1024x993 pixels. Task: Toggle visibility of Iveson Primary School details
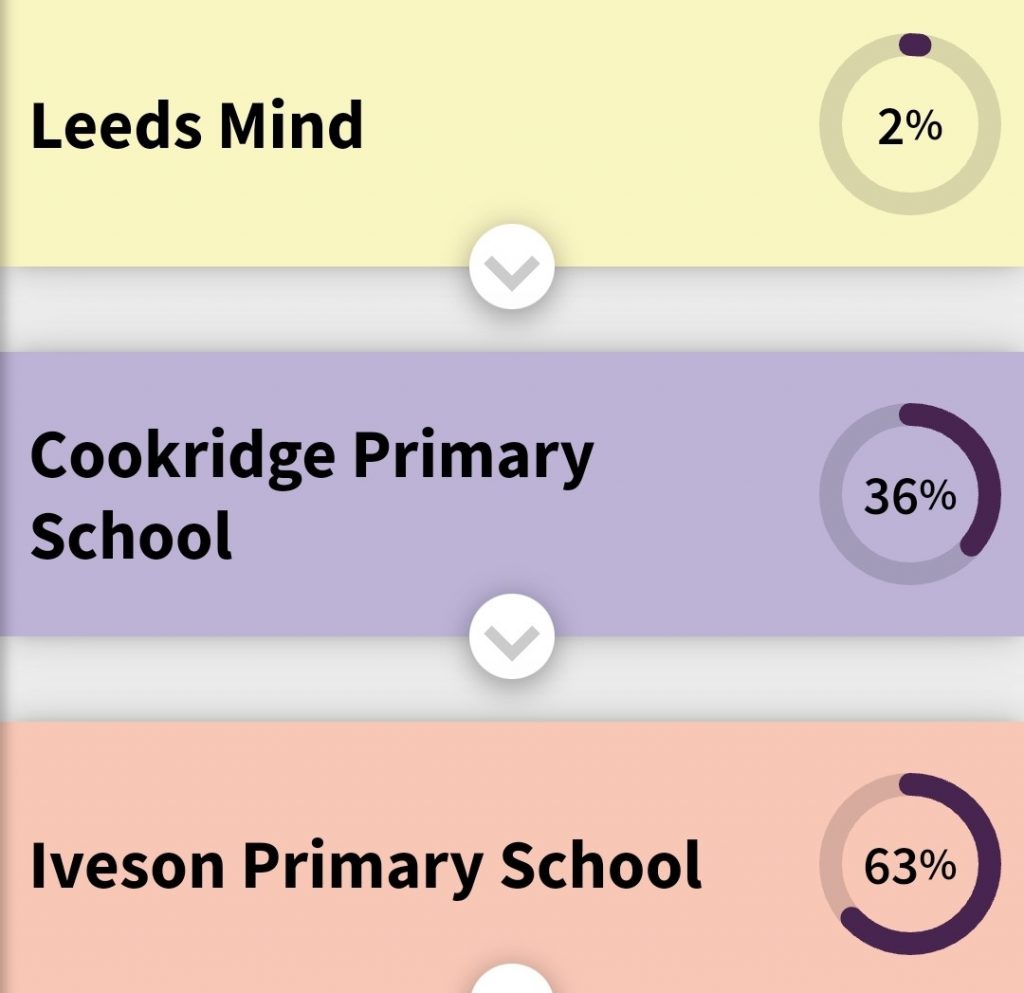[x=512, y=983]
